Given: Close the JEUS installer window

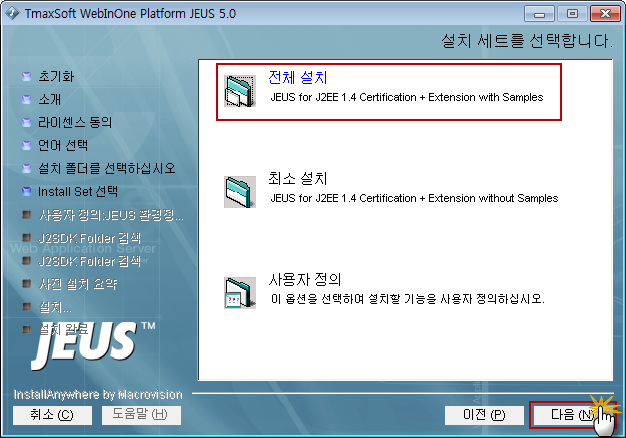Looking at the screenshot, I should (605, 14).
